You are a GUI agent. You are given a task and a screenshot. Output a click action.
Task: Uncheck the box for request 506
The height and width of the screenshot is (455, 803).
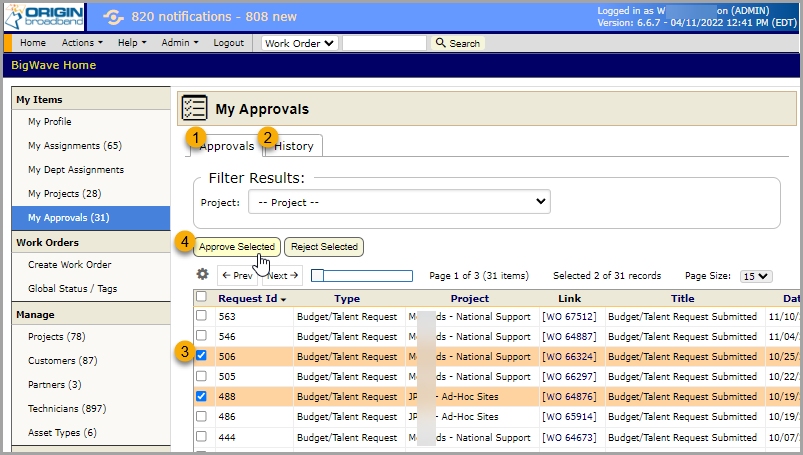(201, 356)
